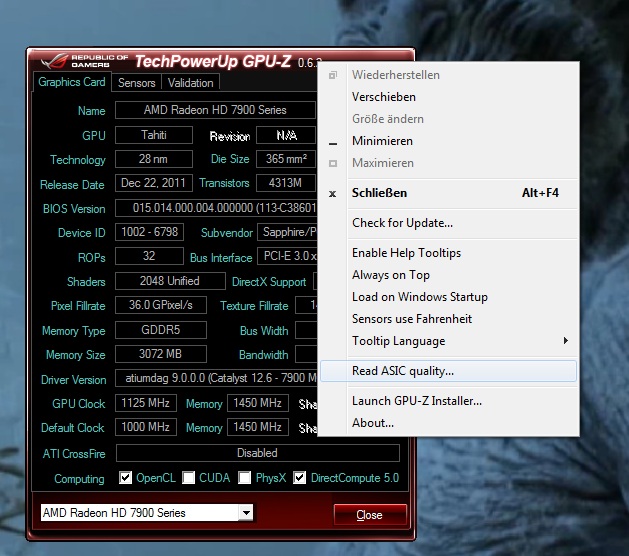Switch to the Sensors tab
Image resolution: width=629 pixels, height=556 pixels.
(x=136, y=83)
